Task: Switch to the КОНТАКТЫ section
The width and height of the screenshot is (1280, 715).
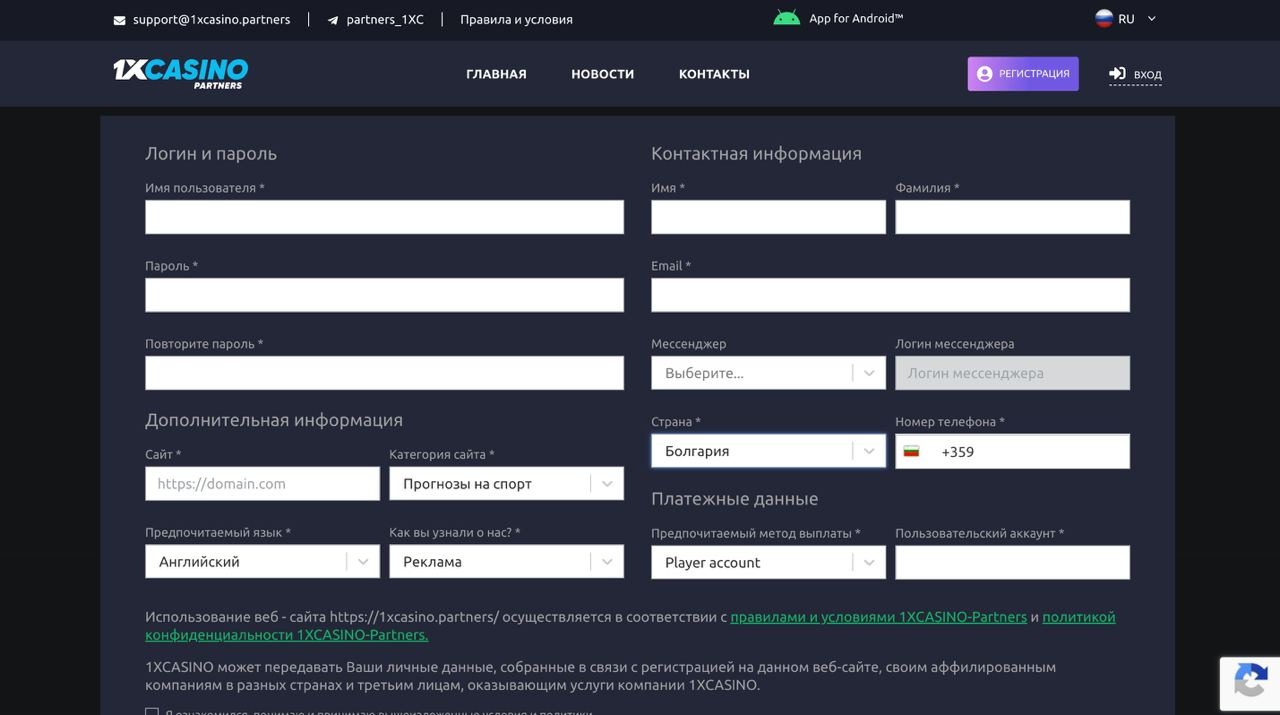Action: coord(713,73)
